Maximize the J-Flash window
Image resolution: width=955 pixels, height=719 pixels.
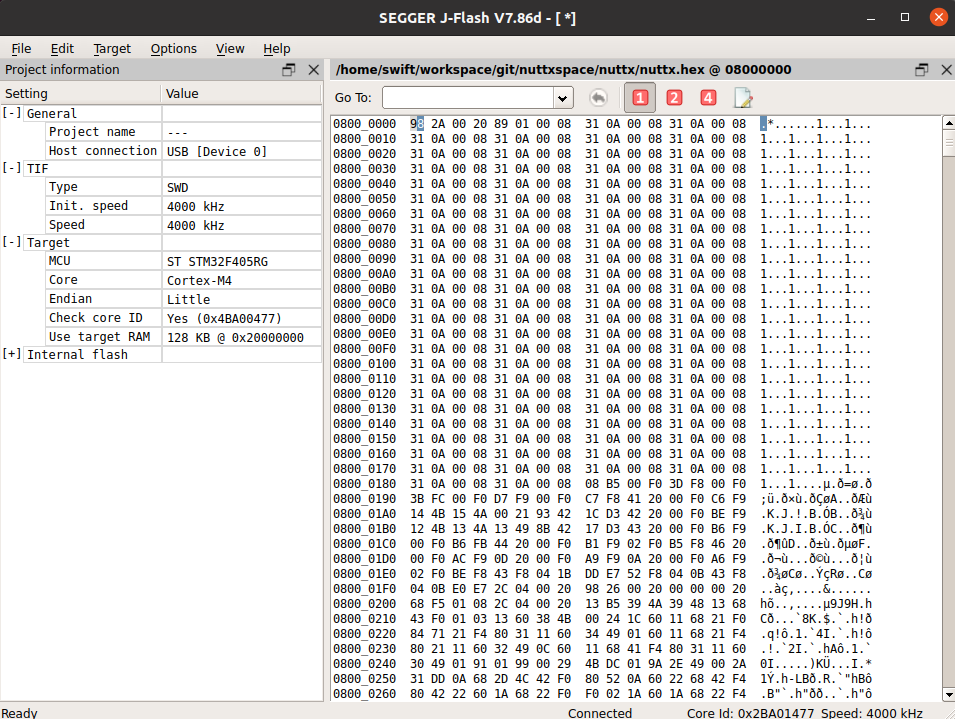pos(905,18)
